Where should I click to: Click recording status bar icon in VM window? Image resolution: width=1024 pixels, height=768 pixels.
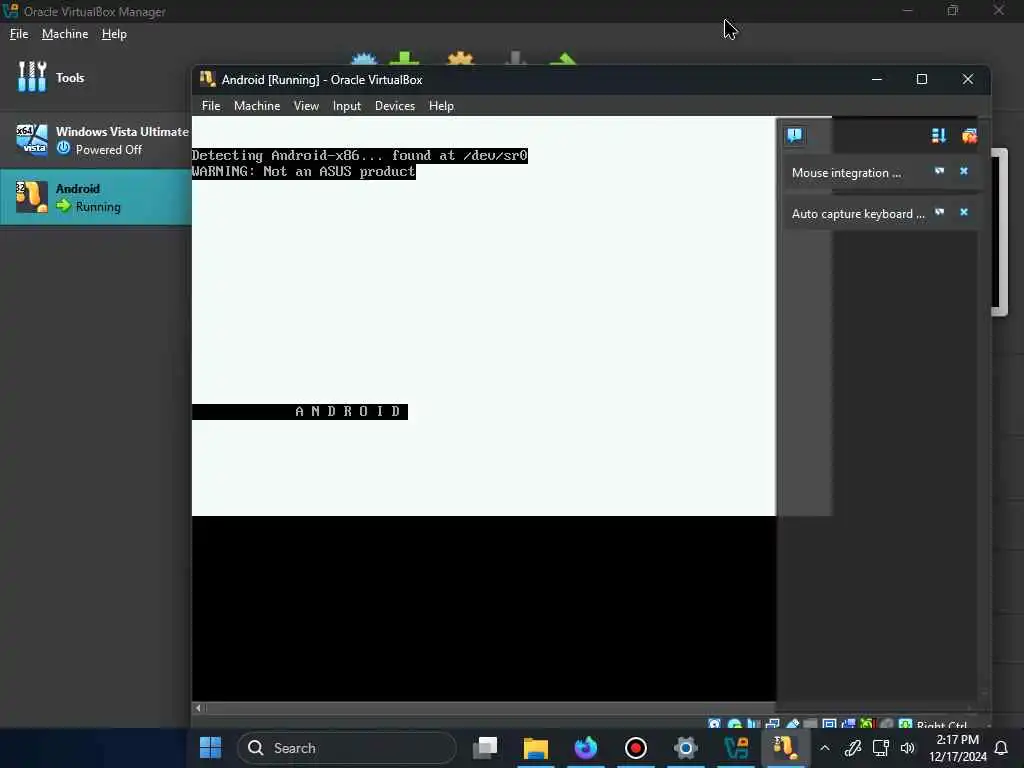point(848,724)
